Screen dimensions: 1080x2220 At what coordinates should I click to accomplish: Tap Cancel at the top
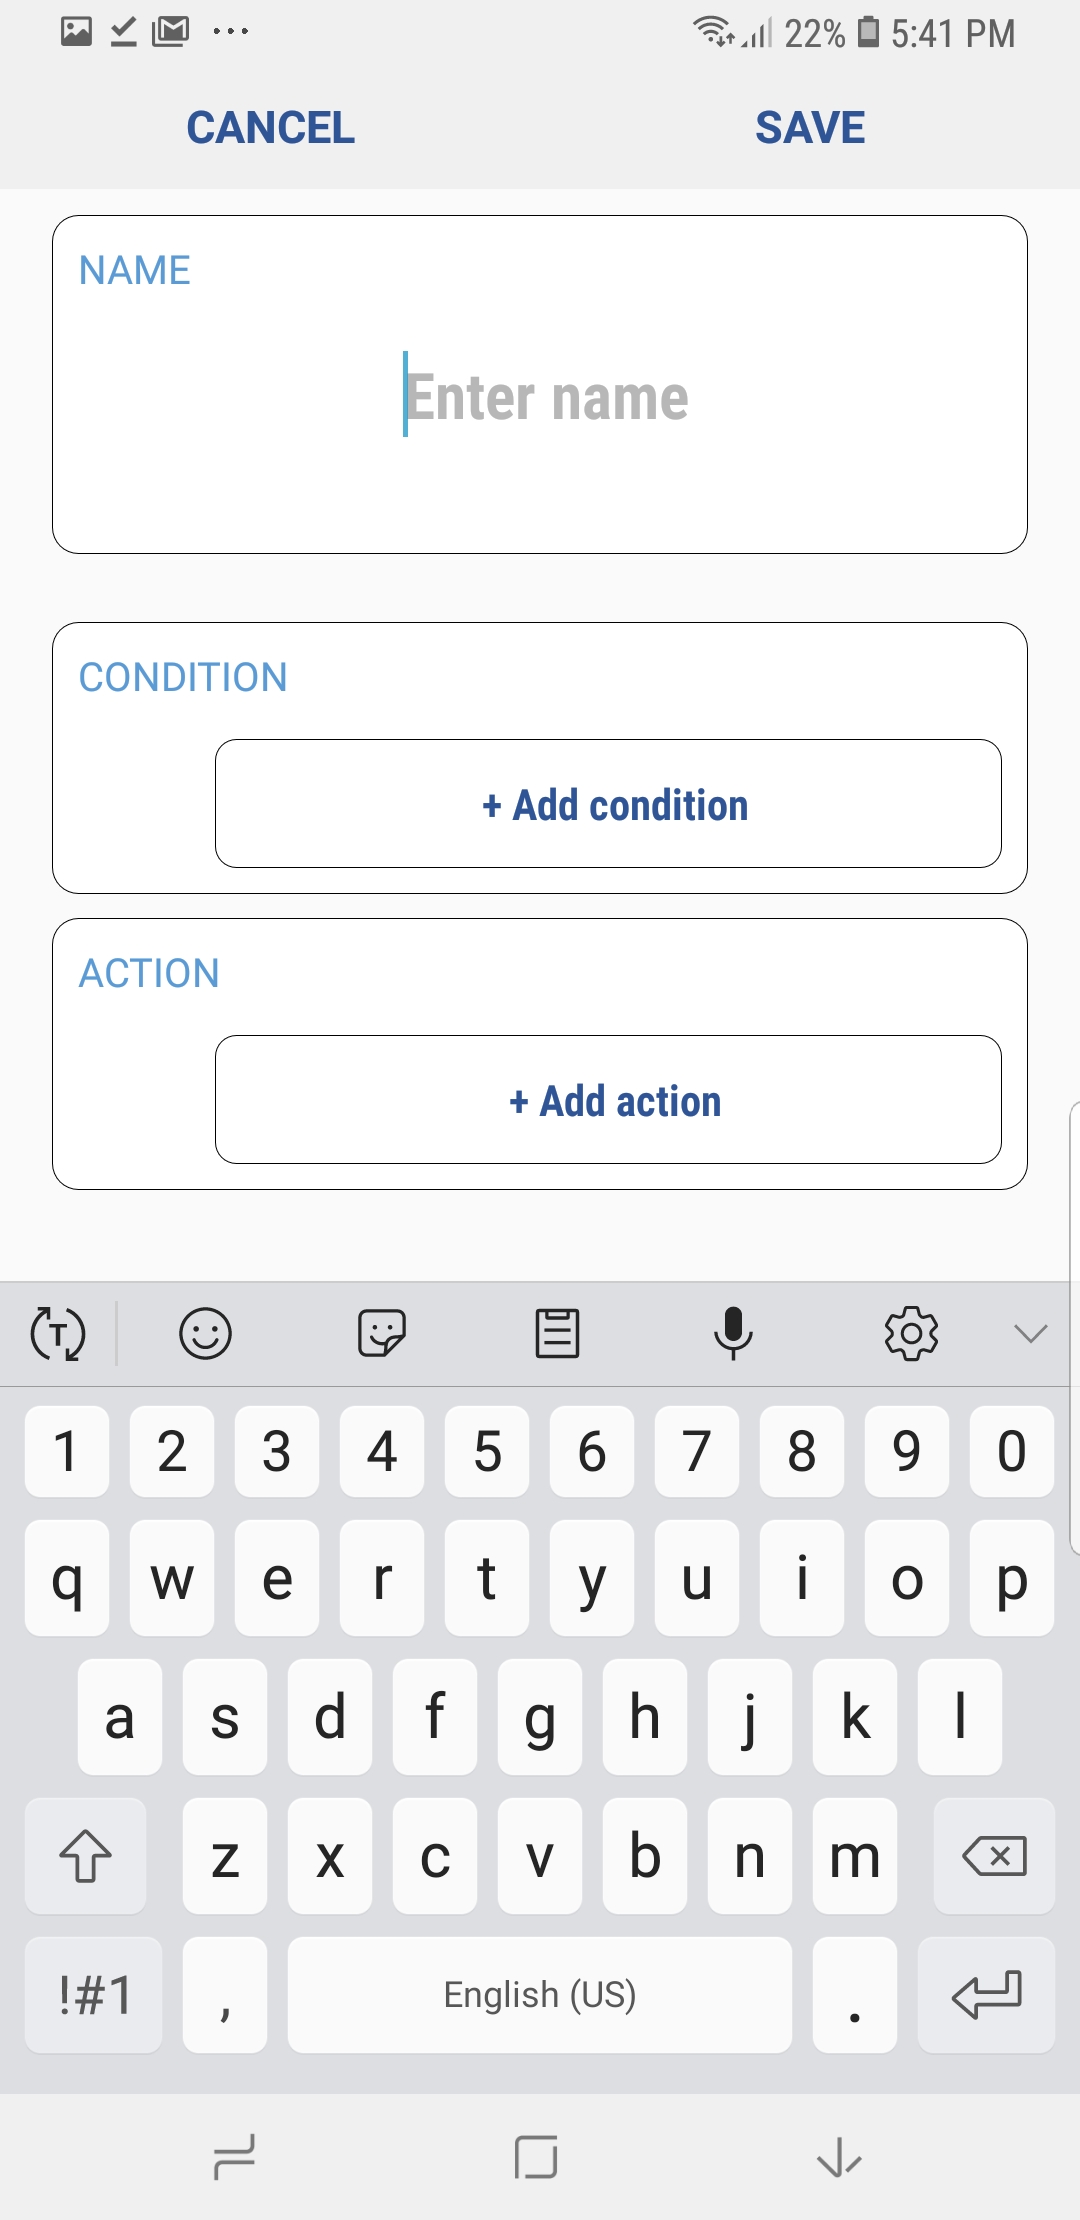271,128
